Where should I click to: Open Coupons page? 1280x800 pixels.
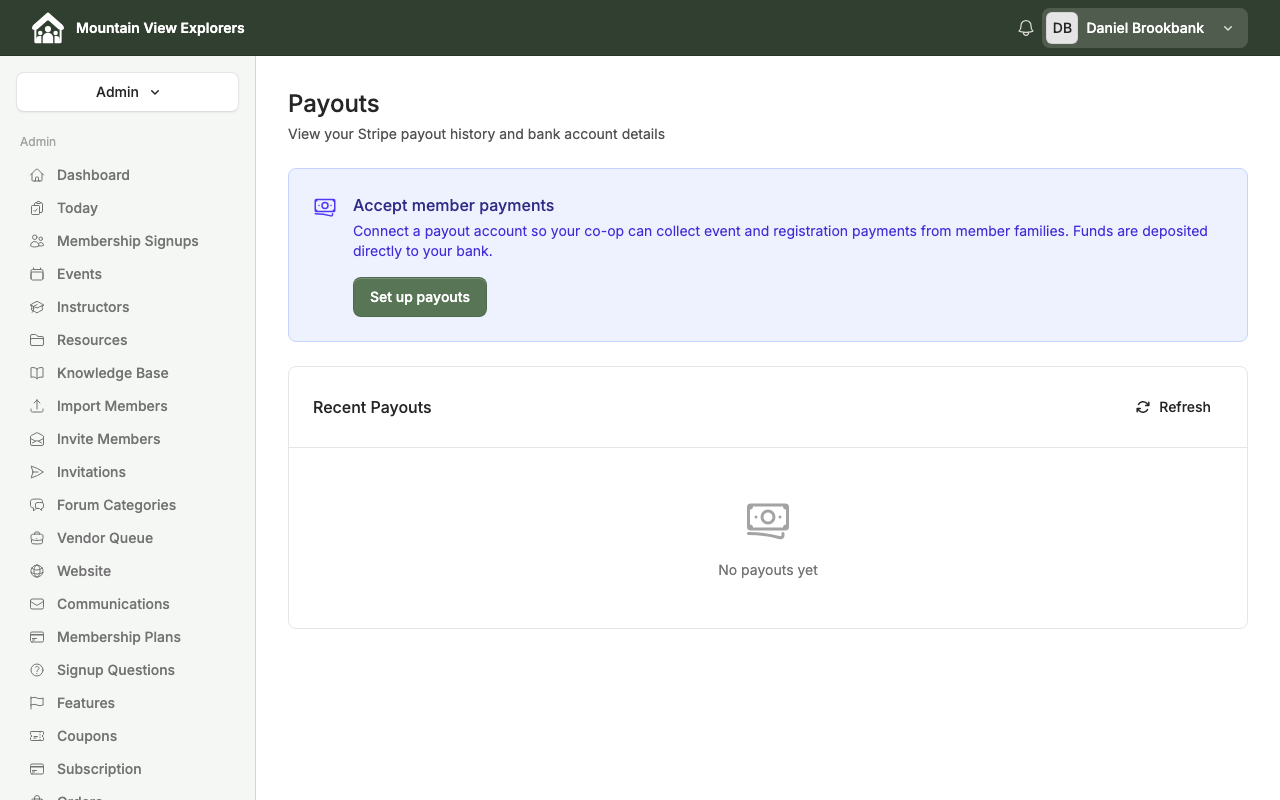coord(87,736)
